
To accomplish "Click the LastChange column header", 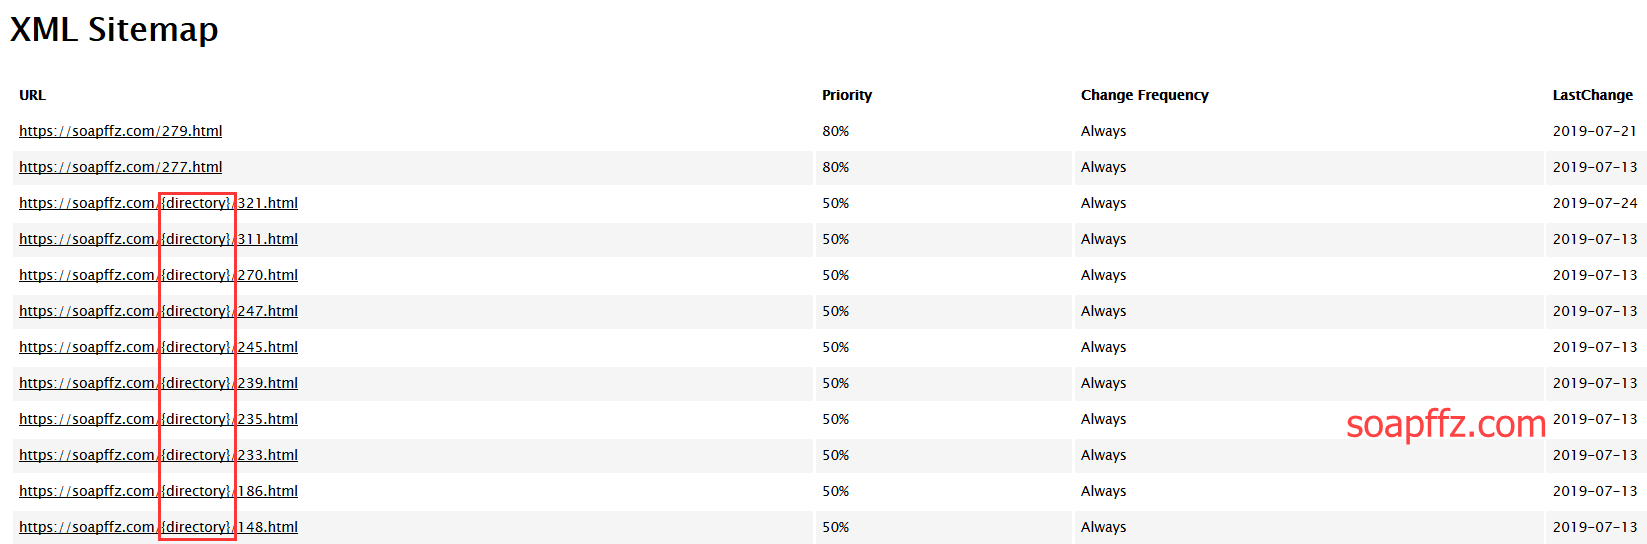I will tap(1593, 95).
